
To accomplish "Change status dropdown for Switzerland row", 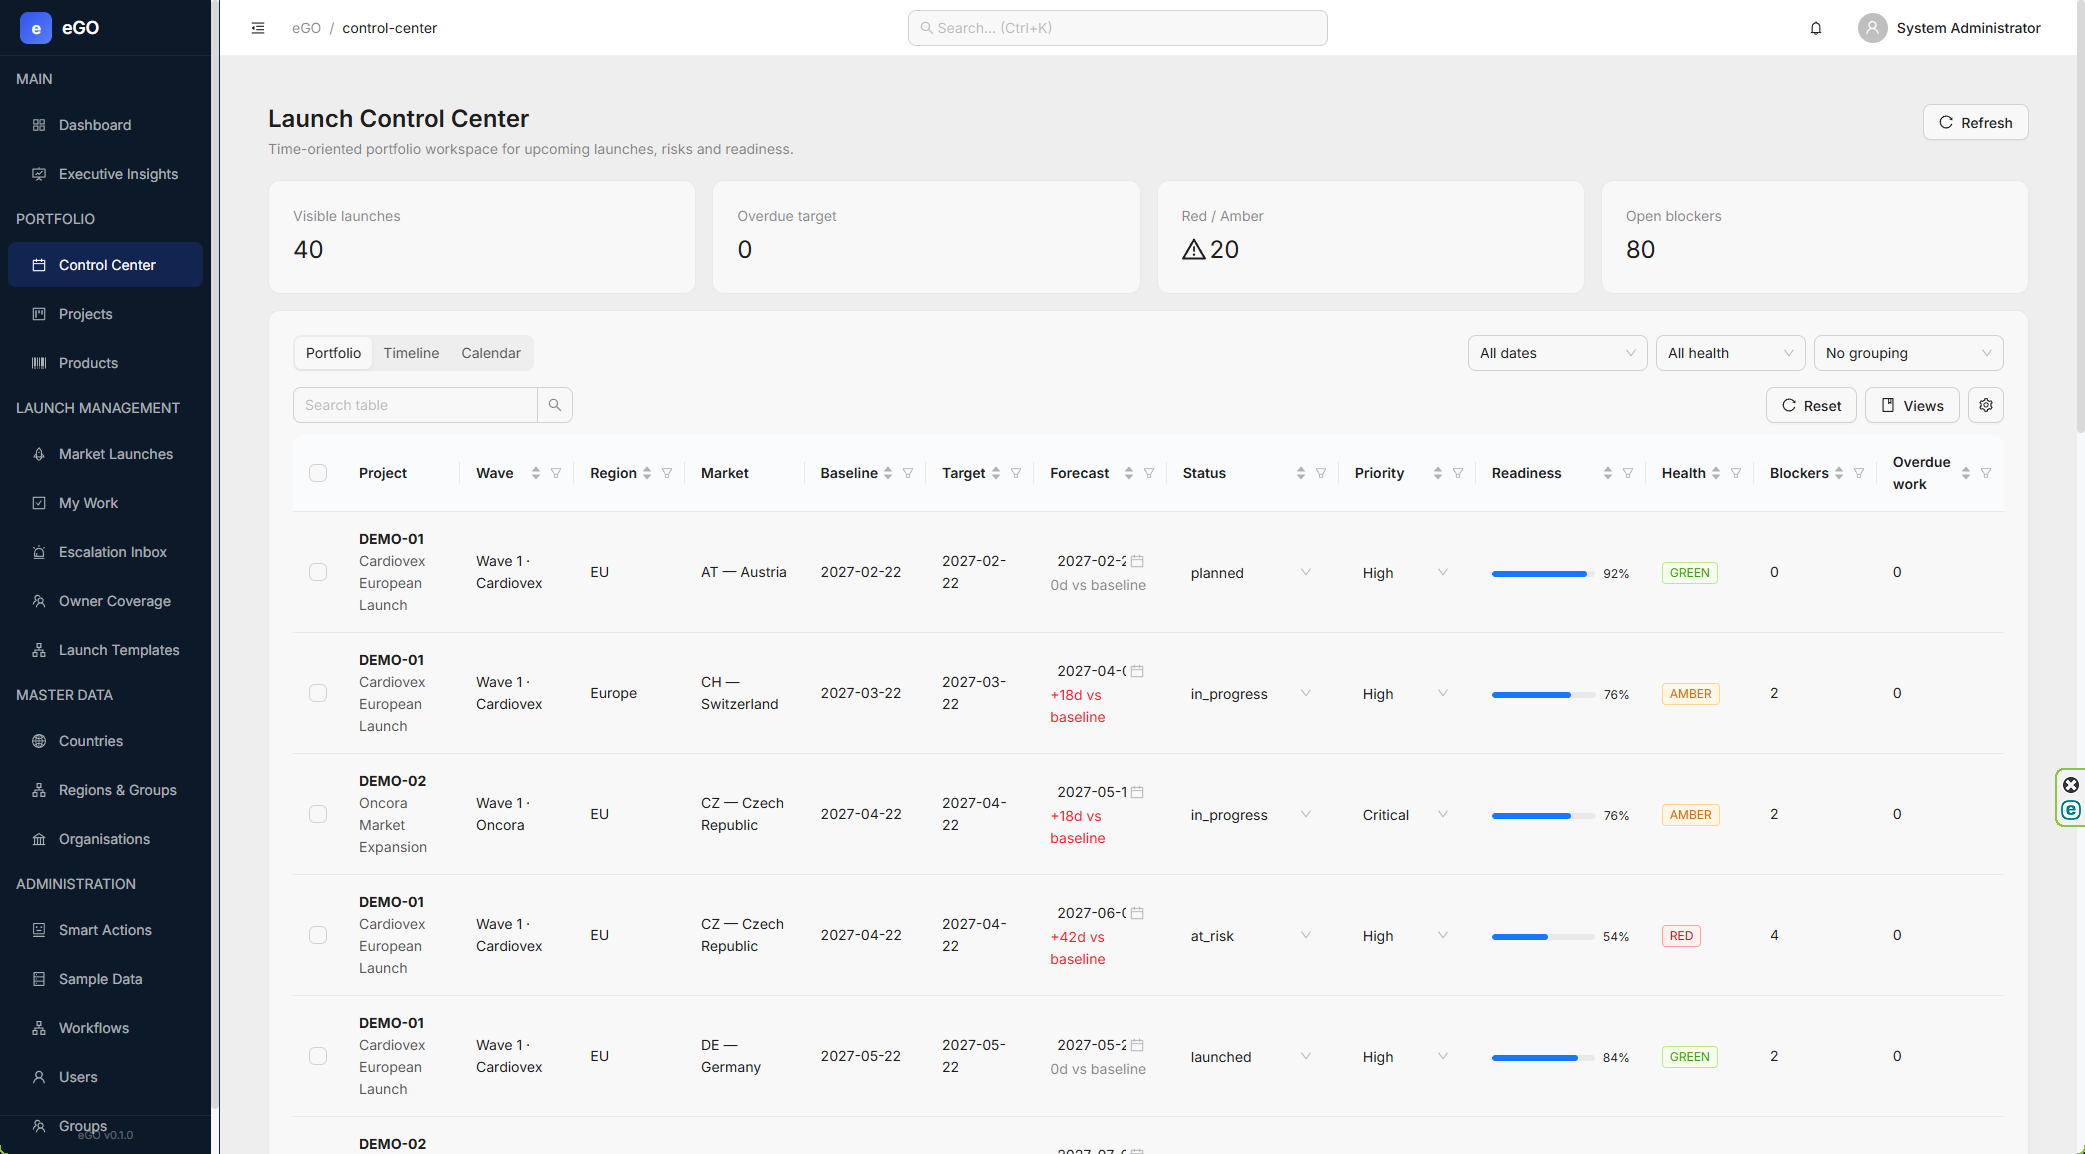I will click(x=1250, y=694).
